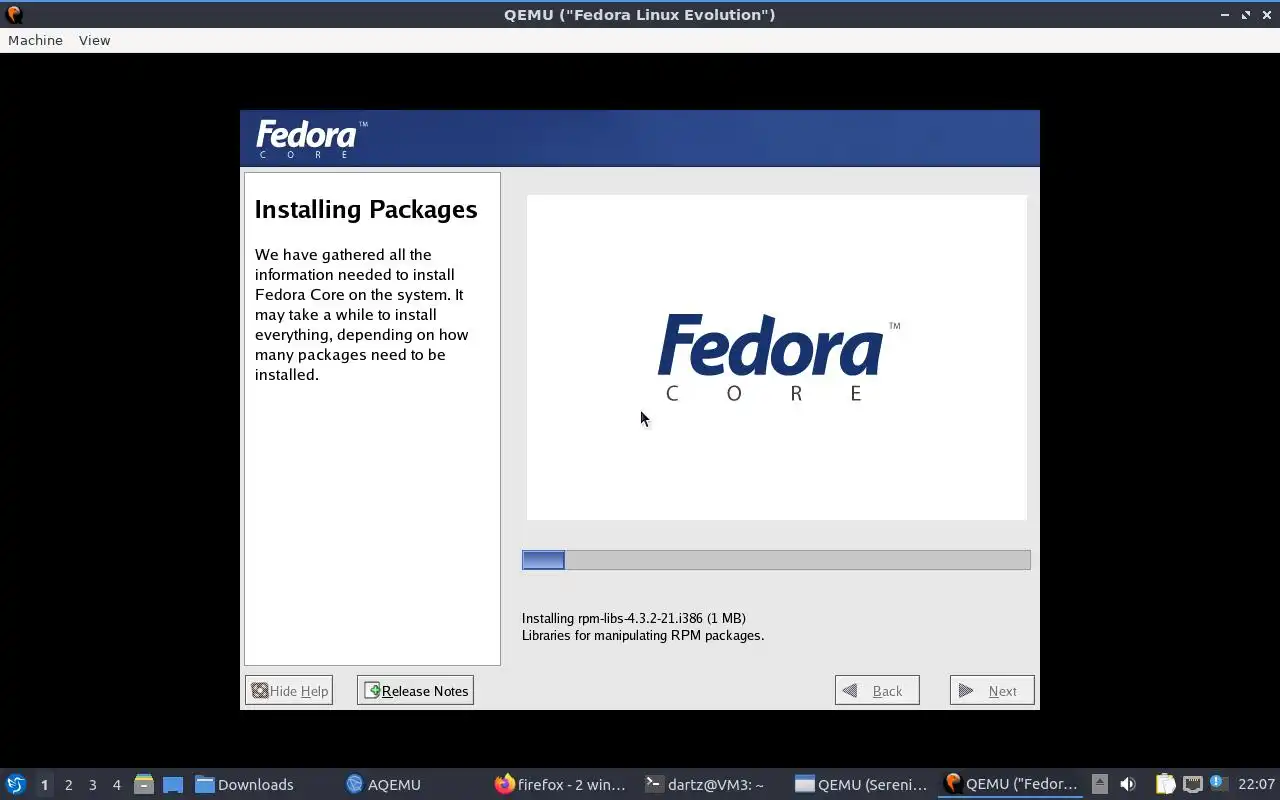The image size is (1280, 800).
Task: Open the Release Notes
Action: pyautogui.click(x=415, y=690)
